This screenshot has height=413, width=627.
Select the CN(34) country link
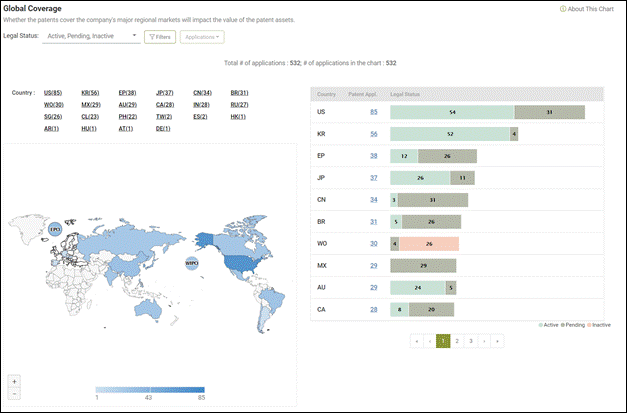202,93
